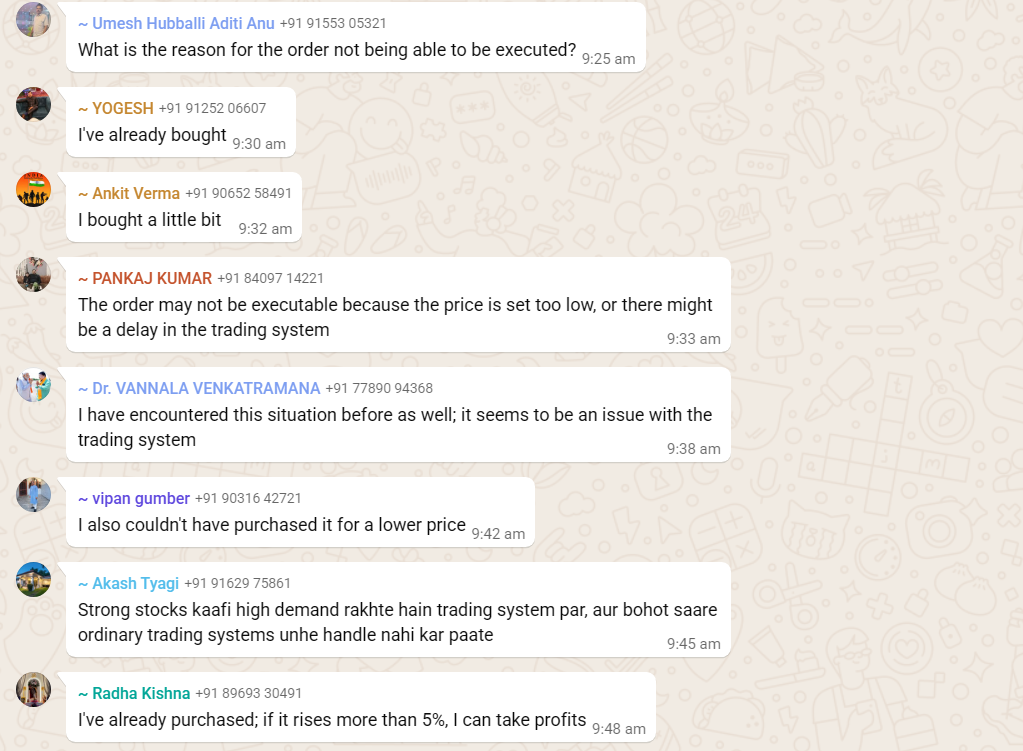Open contact via name Akash Tyagi
The height and width of the screenshot is (751, 1023).
[135, 583]
